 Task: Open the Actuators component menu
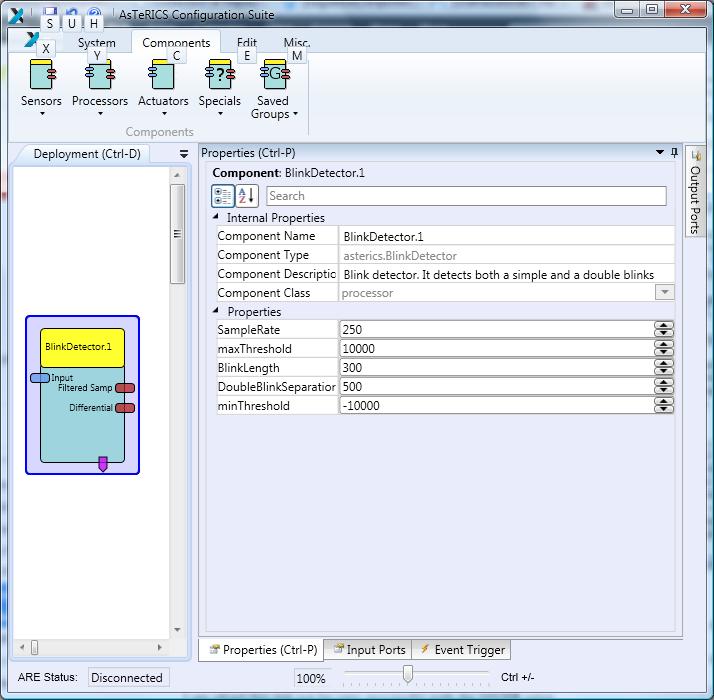coord(163,87)
